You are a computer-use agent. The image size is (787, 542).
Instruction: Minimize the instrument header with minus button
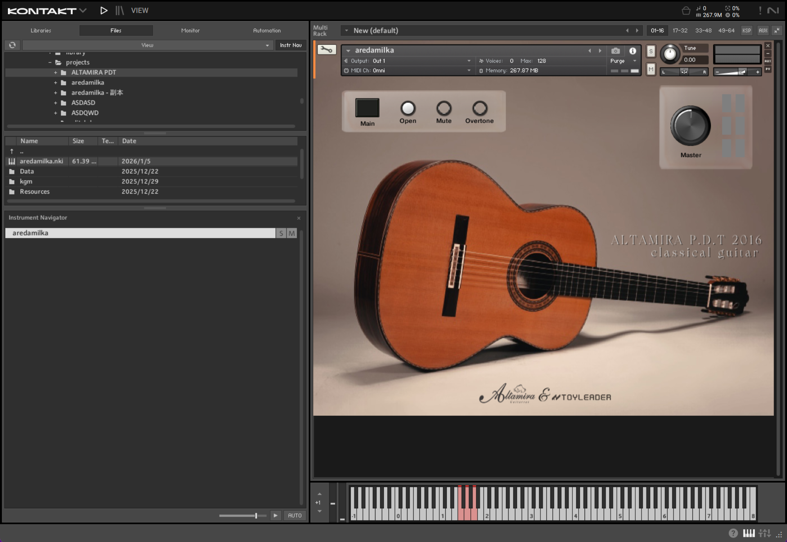[x=767, y=53]
